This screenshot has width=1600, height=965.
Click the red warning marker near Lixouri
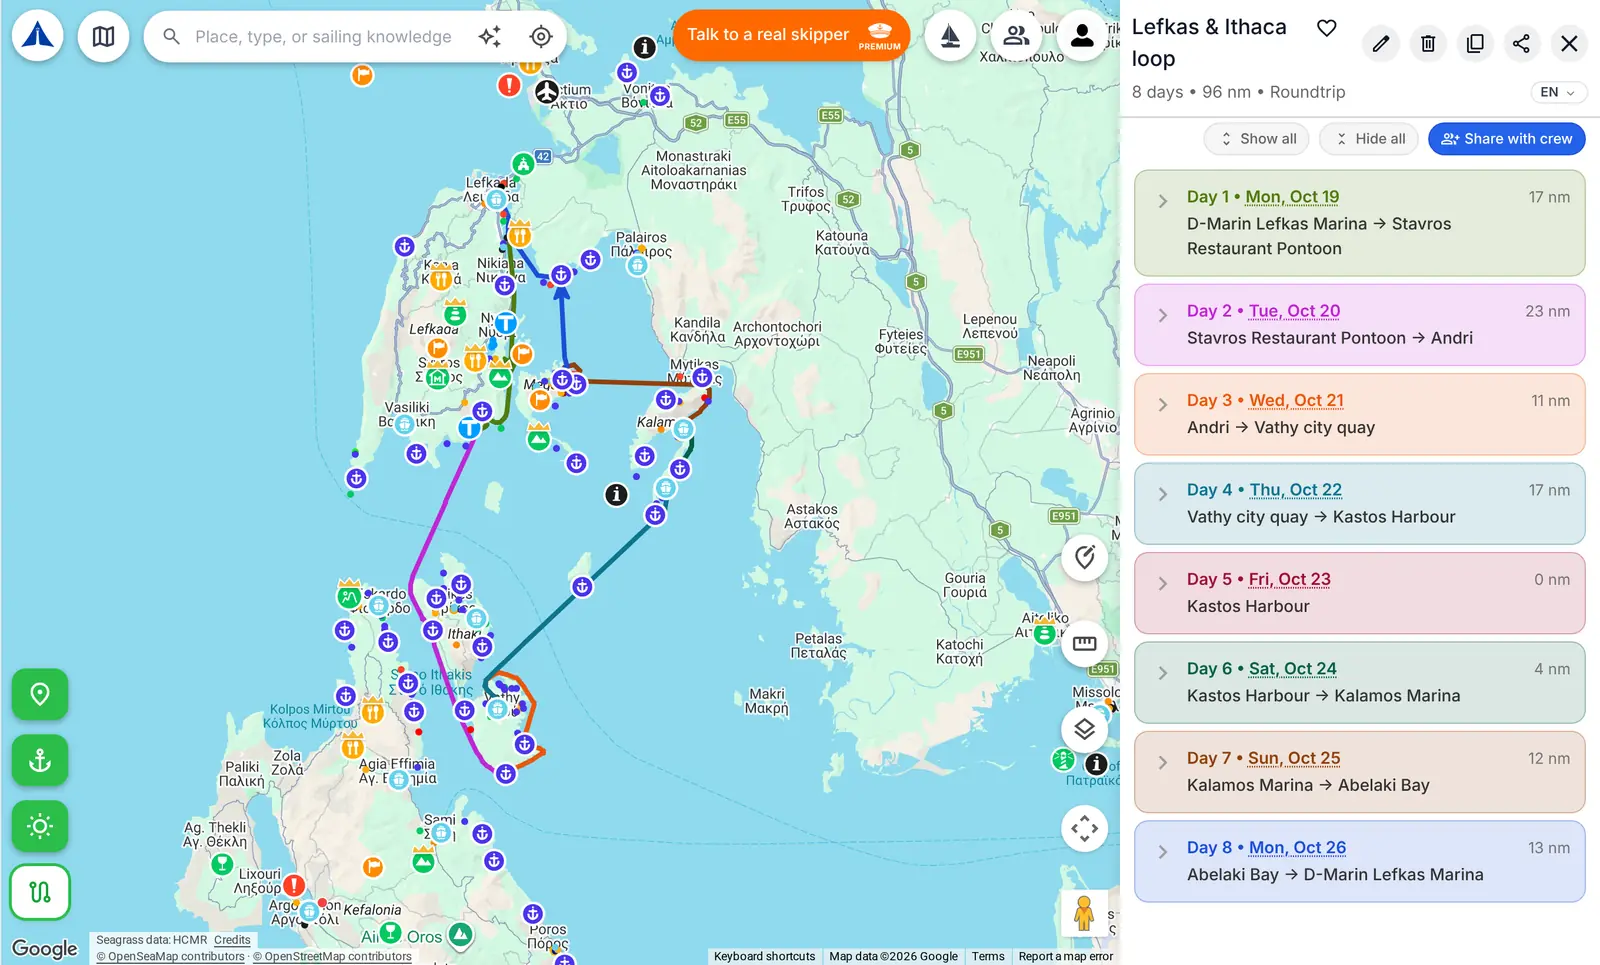(294, 885)
